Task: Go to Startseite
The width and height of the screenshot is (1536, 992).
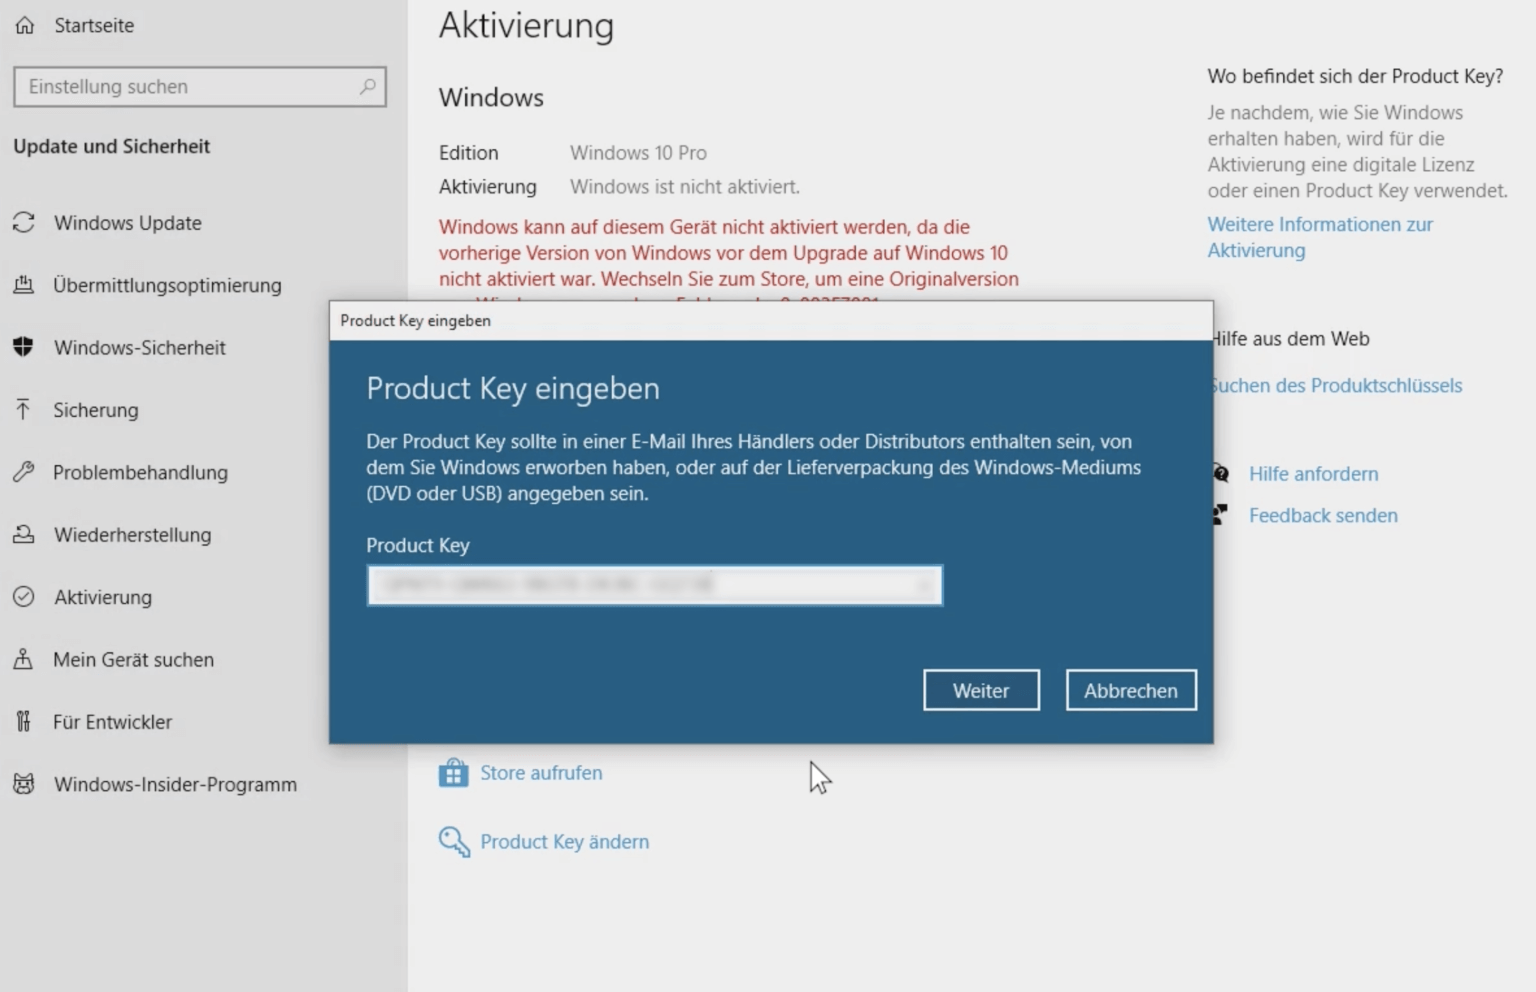Action: pos(94,26)
